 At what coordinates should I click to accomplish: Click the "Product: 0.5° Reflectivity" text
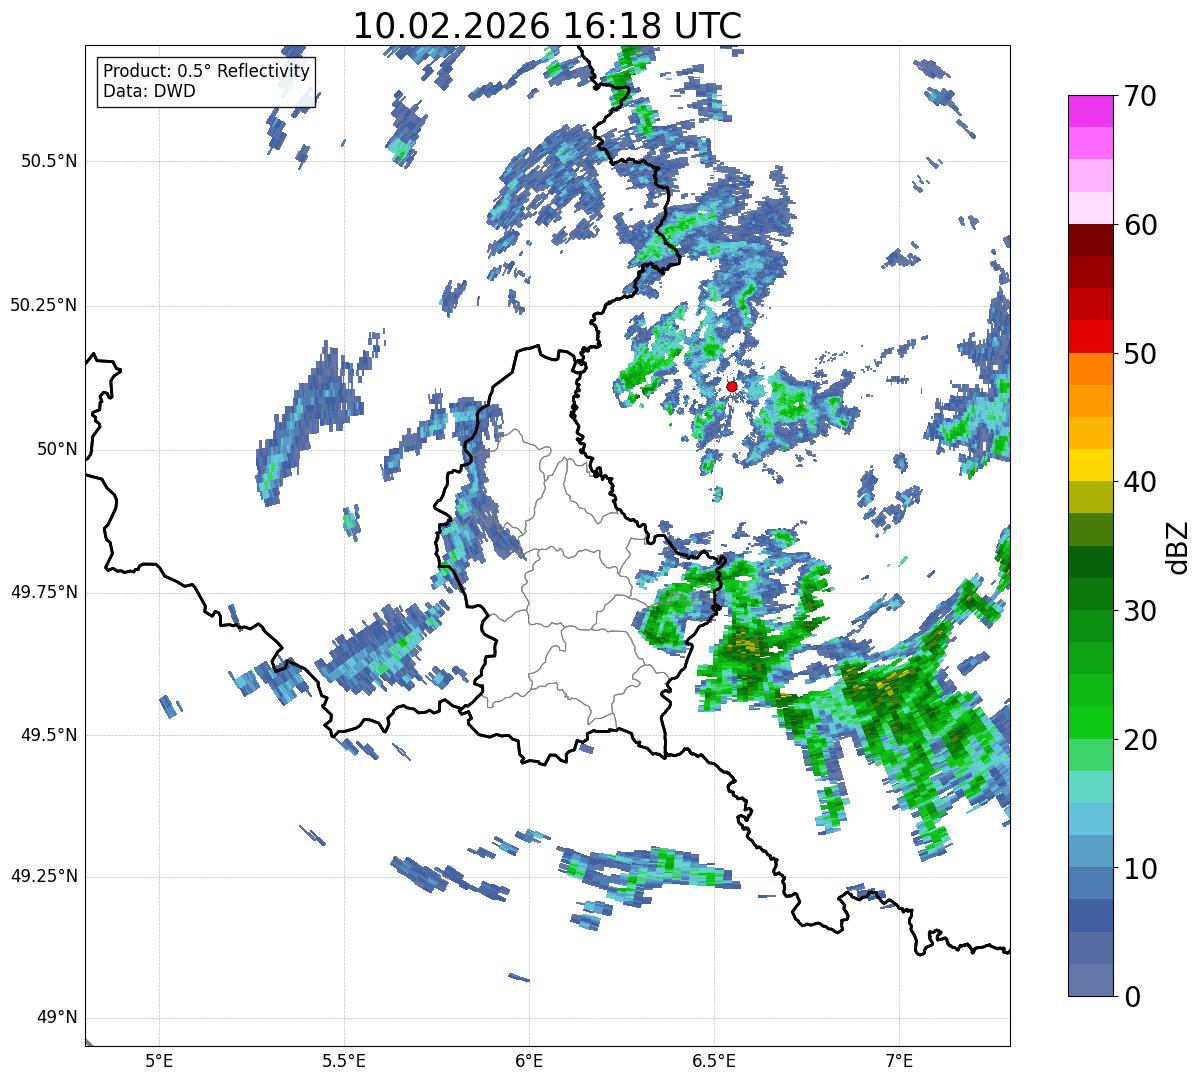click(x=206, y=72)
